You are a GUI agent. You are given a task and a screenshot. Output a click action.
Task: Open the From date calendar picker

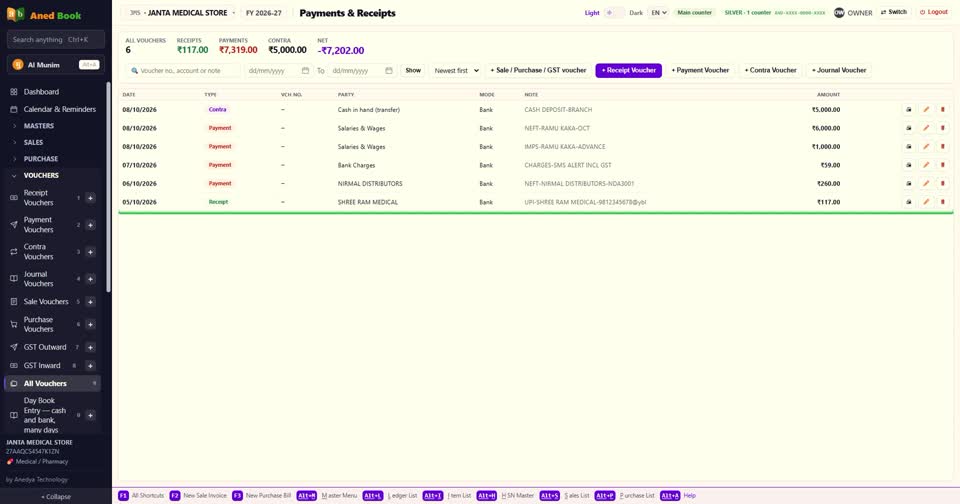305,70
